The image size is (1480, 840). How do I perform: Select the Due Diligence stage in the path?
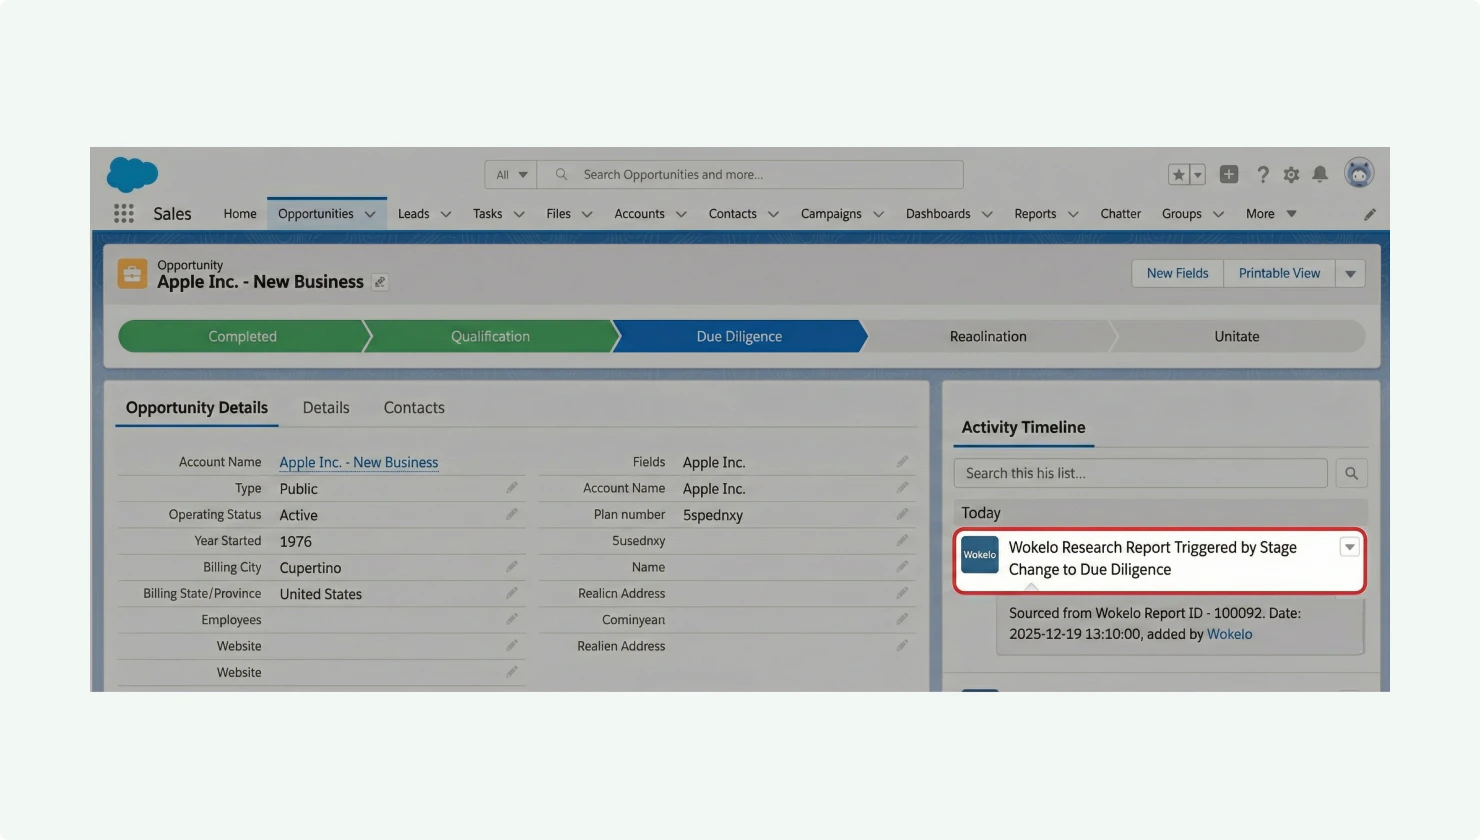pyautogui.click(x=739, y=336)
